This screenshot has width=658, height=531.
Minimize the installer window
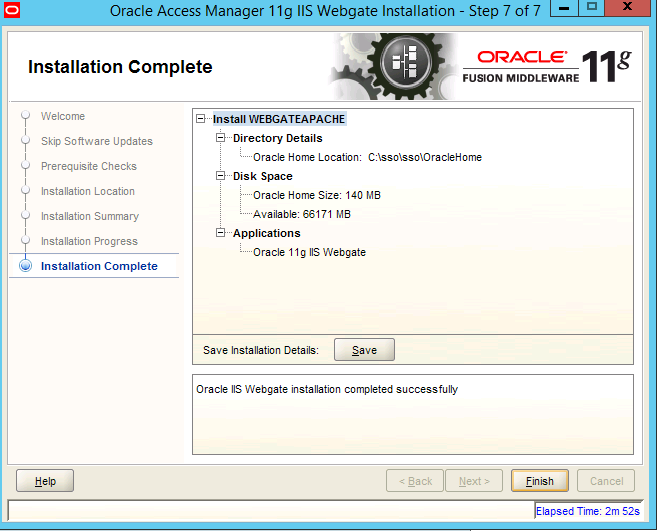[x=564, y=8]
